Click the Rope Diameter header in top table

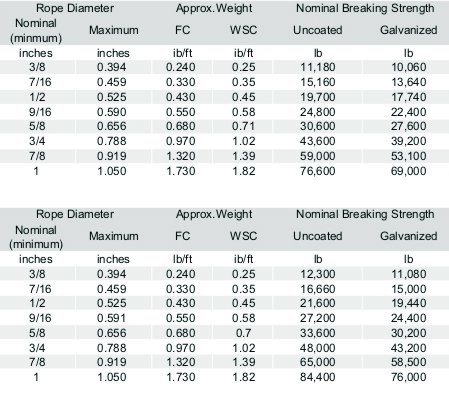coord(75,8)
